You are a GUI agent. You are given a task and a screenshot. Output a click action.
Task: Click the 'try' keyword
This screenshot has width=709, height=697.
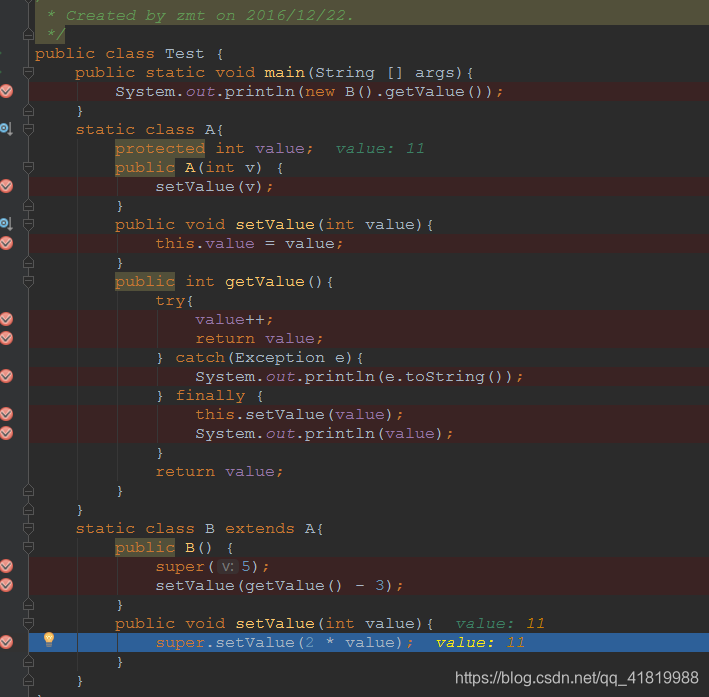pos(170,300)
